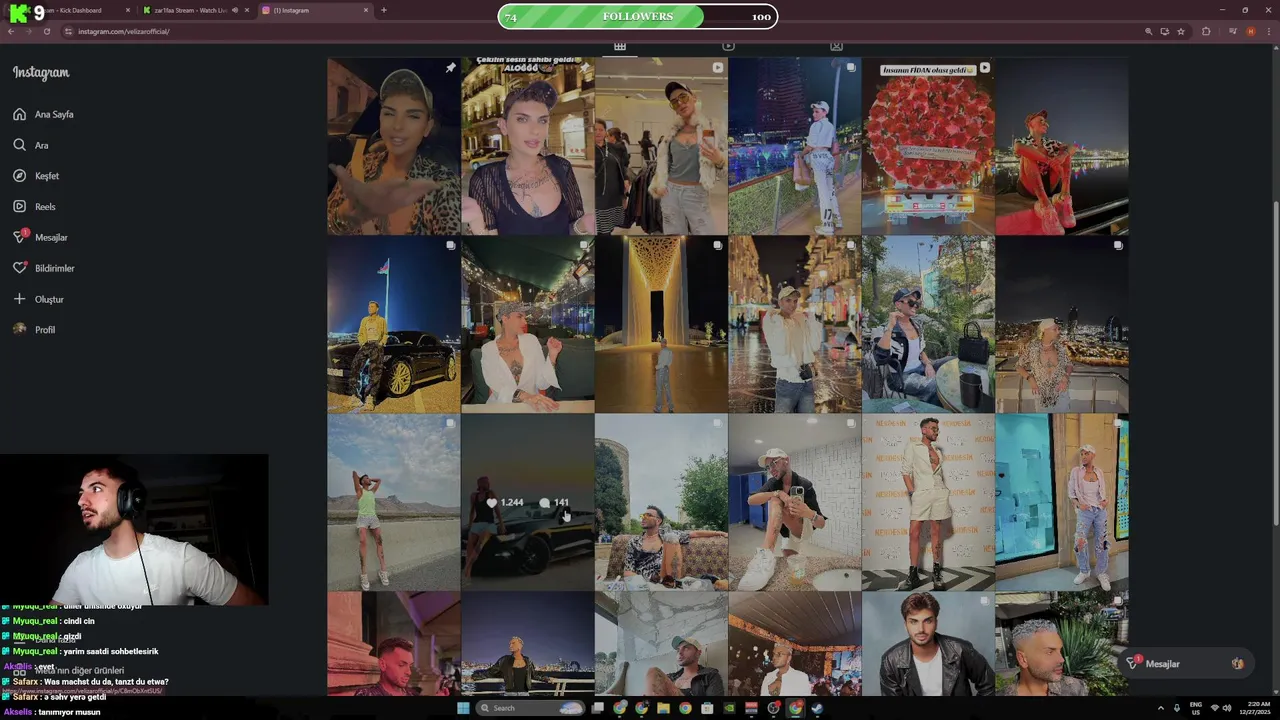Open post with man beside black car and flag
This screenshot has height=720, width=1280.
pos(394,324)
